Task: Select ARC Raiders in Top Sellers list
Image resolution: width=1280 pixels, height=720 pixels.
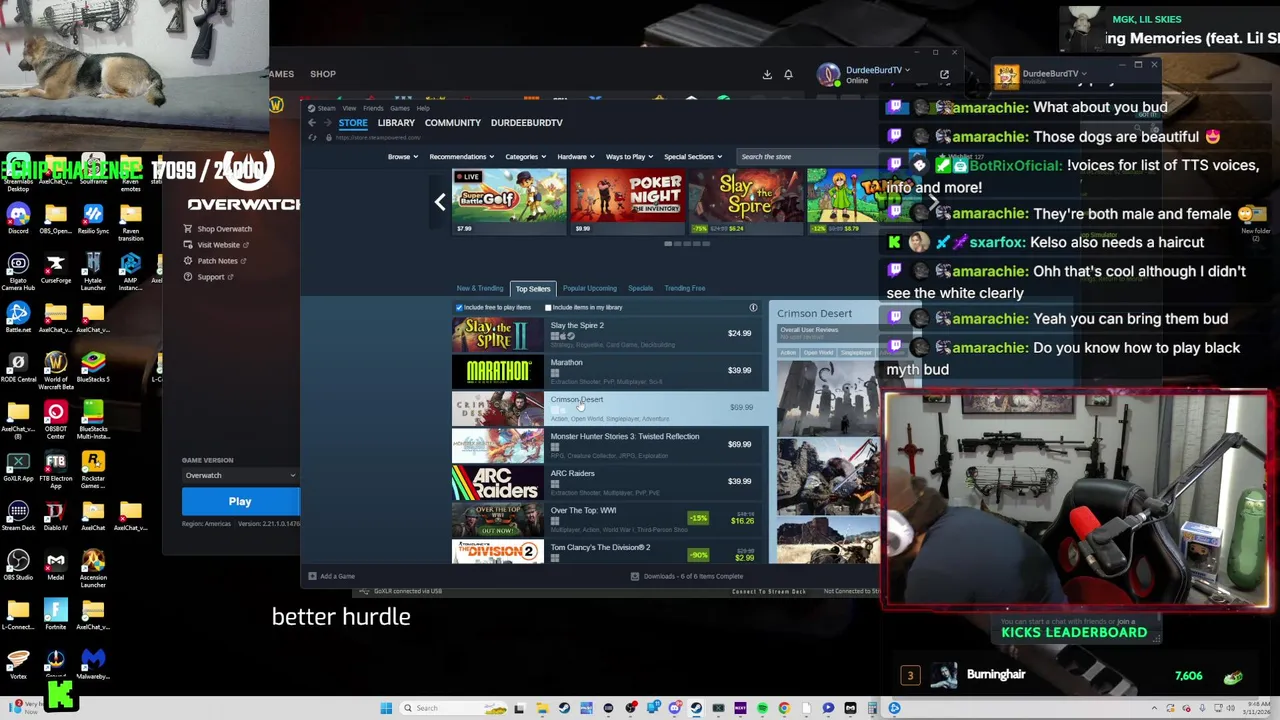Action: pos(610,482)
